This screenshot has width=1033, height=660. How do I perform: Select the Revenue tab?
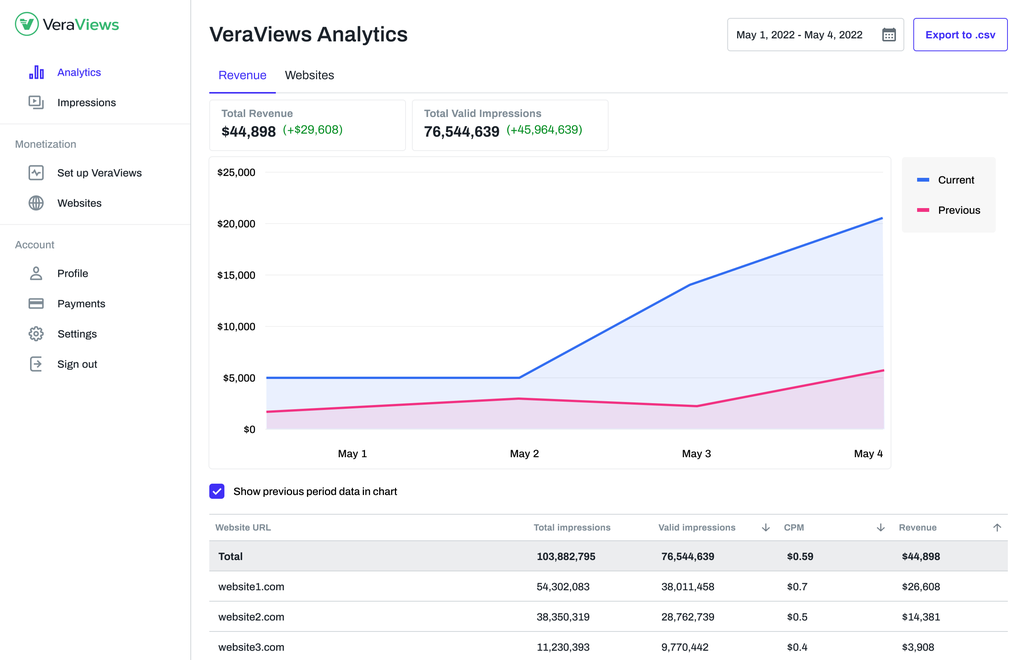(x=242, y=75)
